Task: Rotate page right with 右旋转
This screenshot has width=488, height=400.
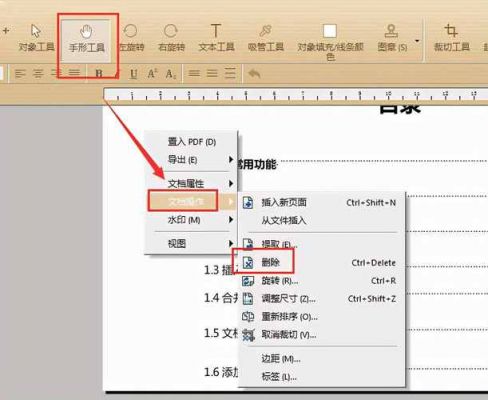Action: coord(171,38)
